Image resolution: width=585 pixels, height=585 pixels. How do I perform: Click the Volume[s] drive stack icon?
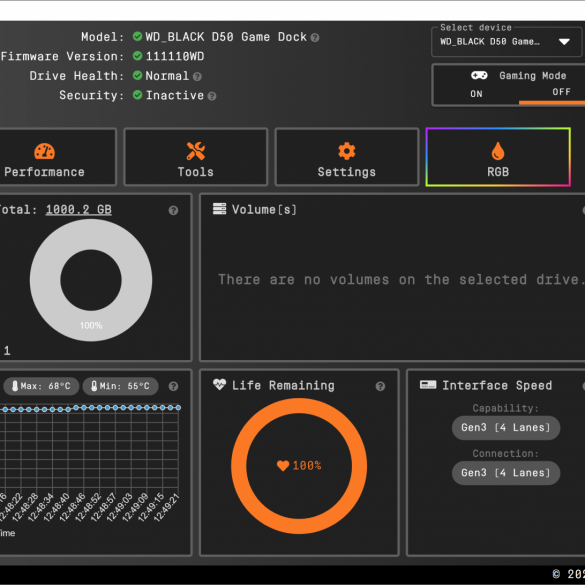219,209
